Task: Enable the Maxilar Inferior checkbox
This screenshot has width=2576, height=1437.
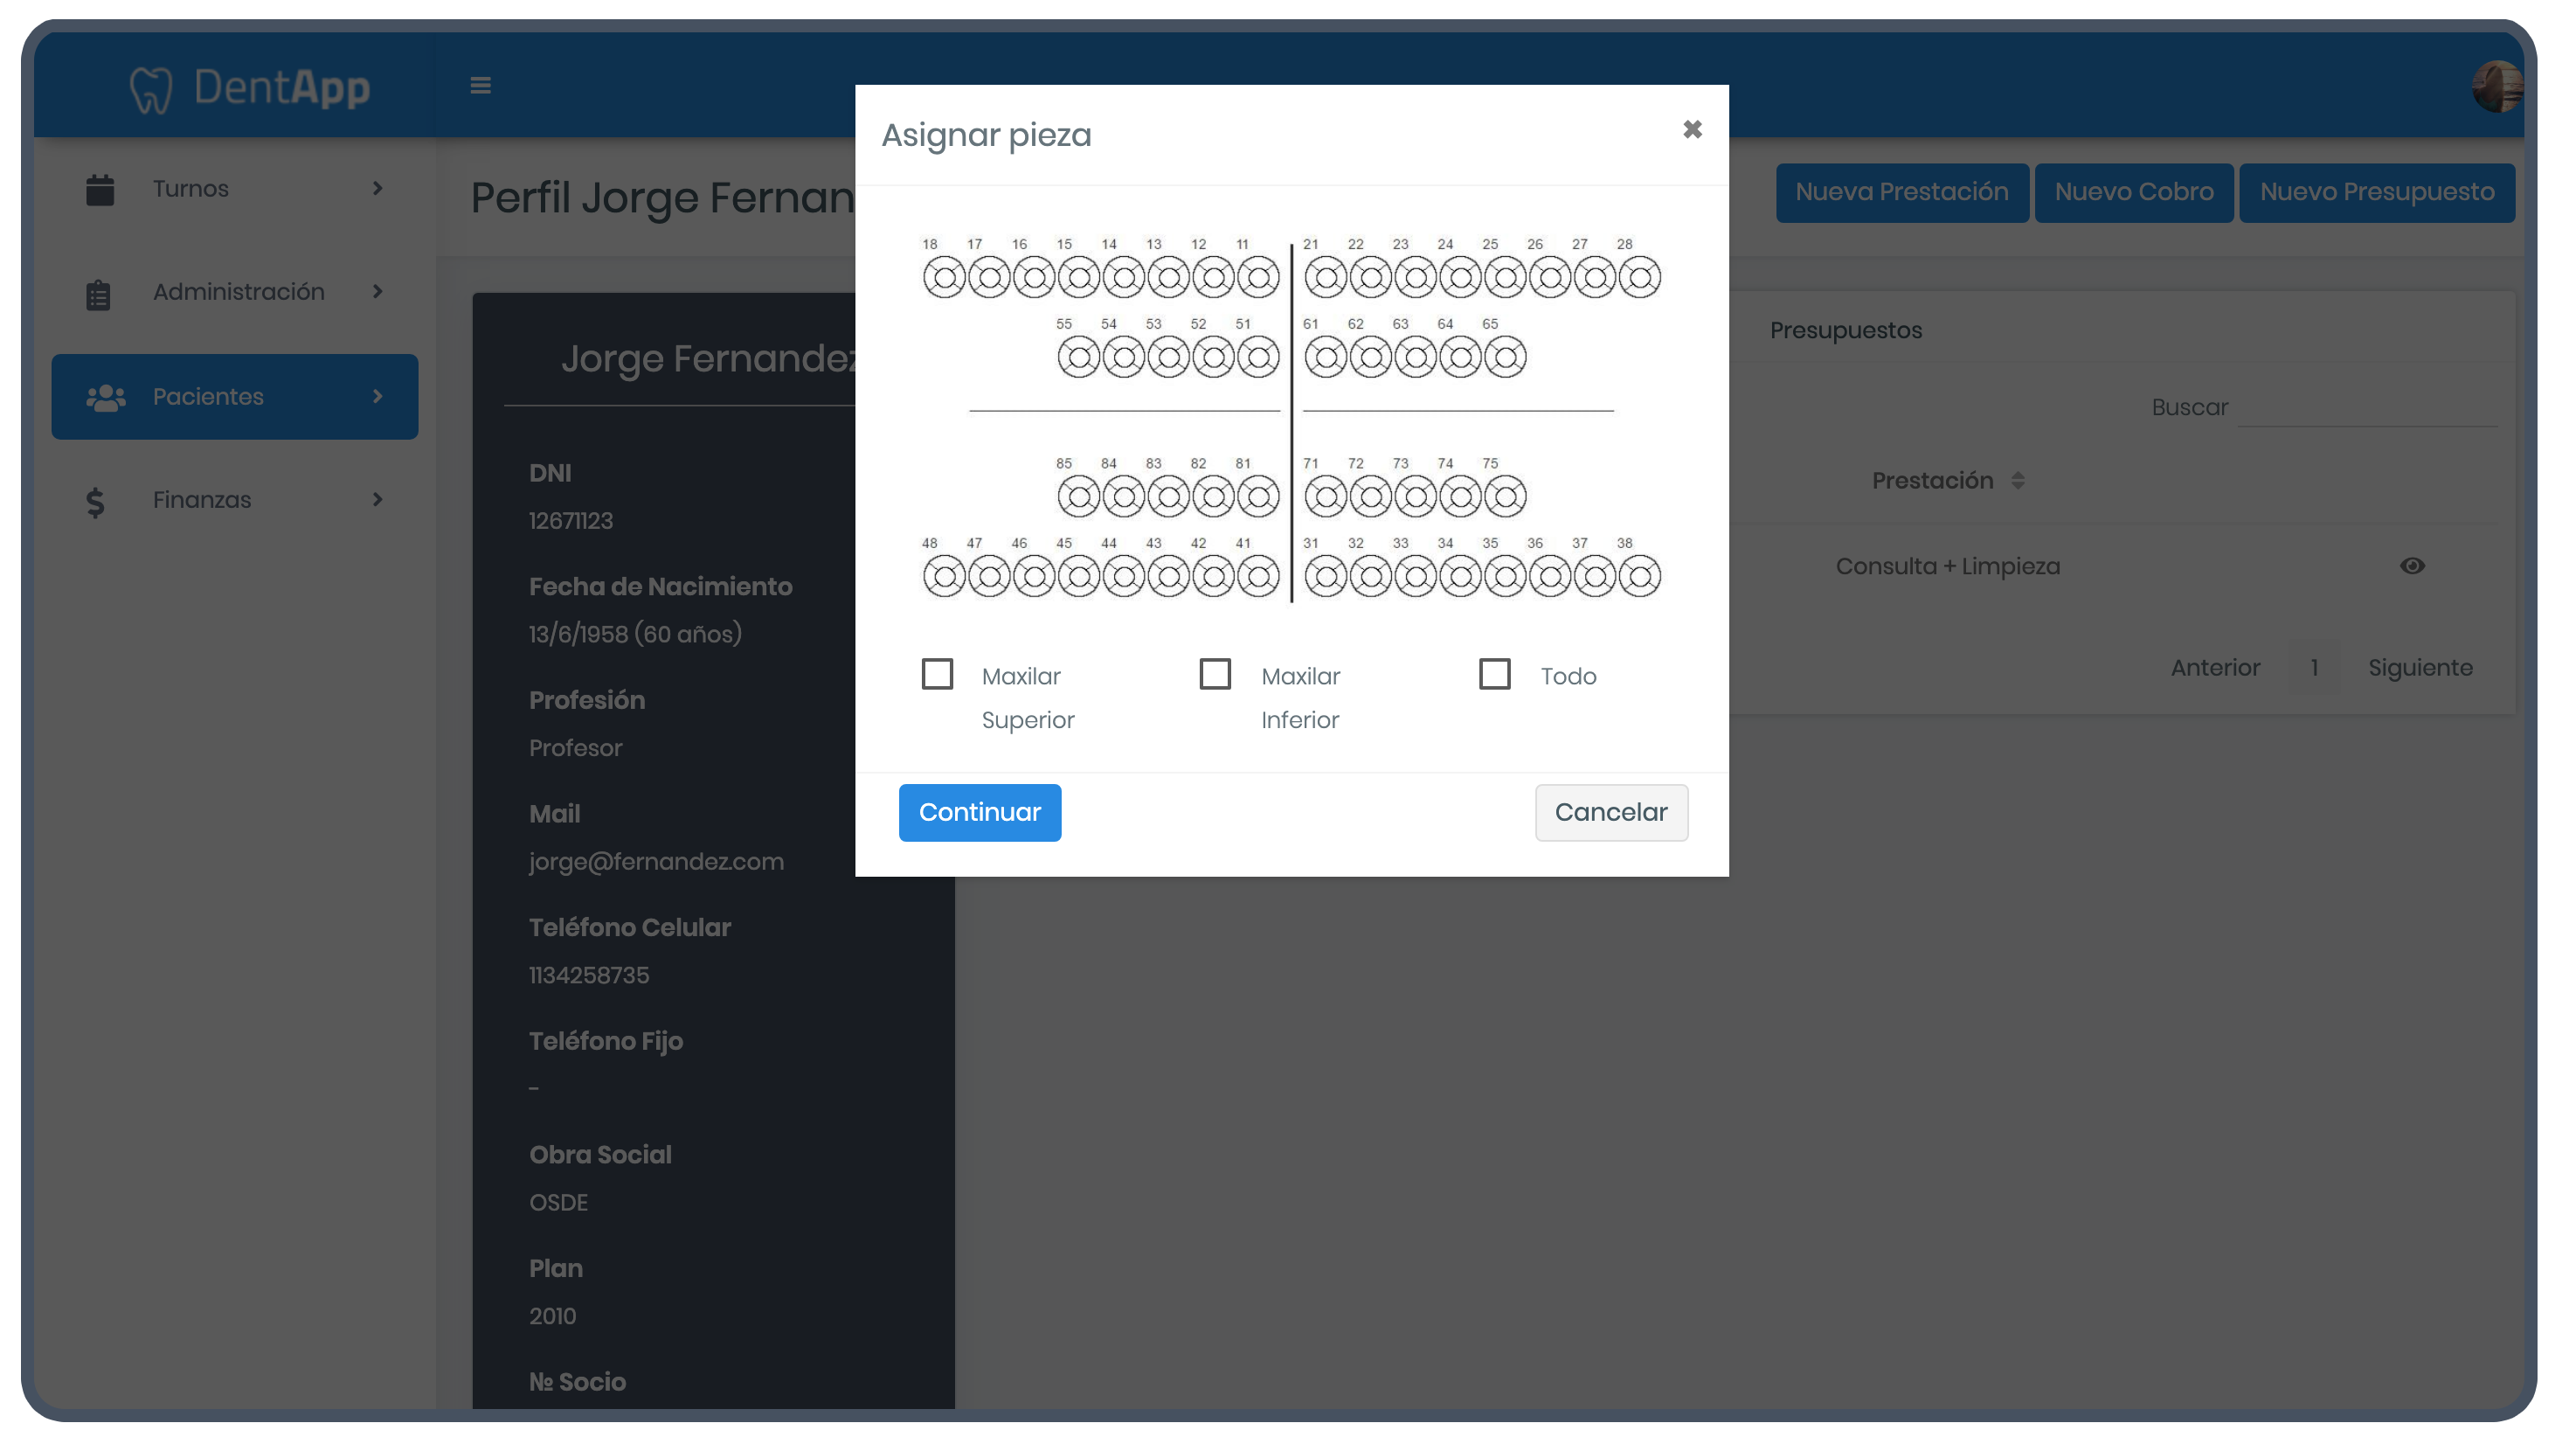Action: 1215,674
